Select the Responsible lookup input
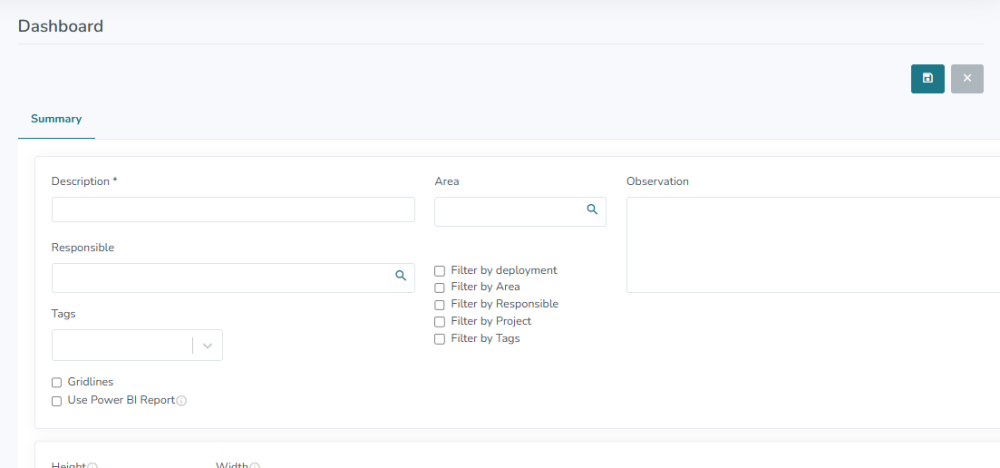This screenshot has height=468, width=1000. [220, 278]
